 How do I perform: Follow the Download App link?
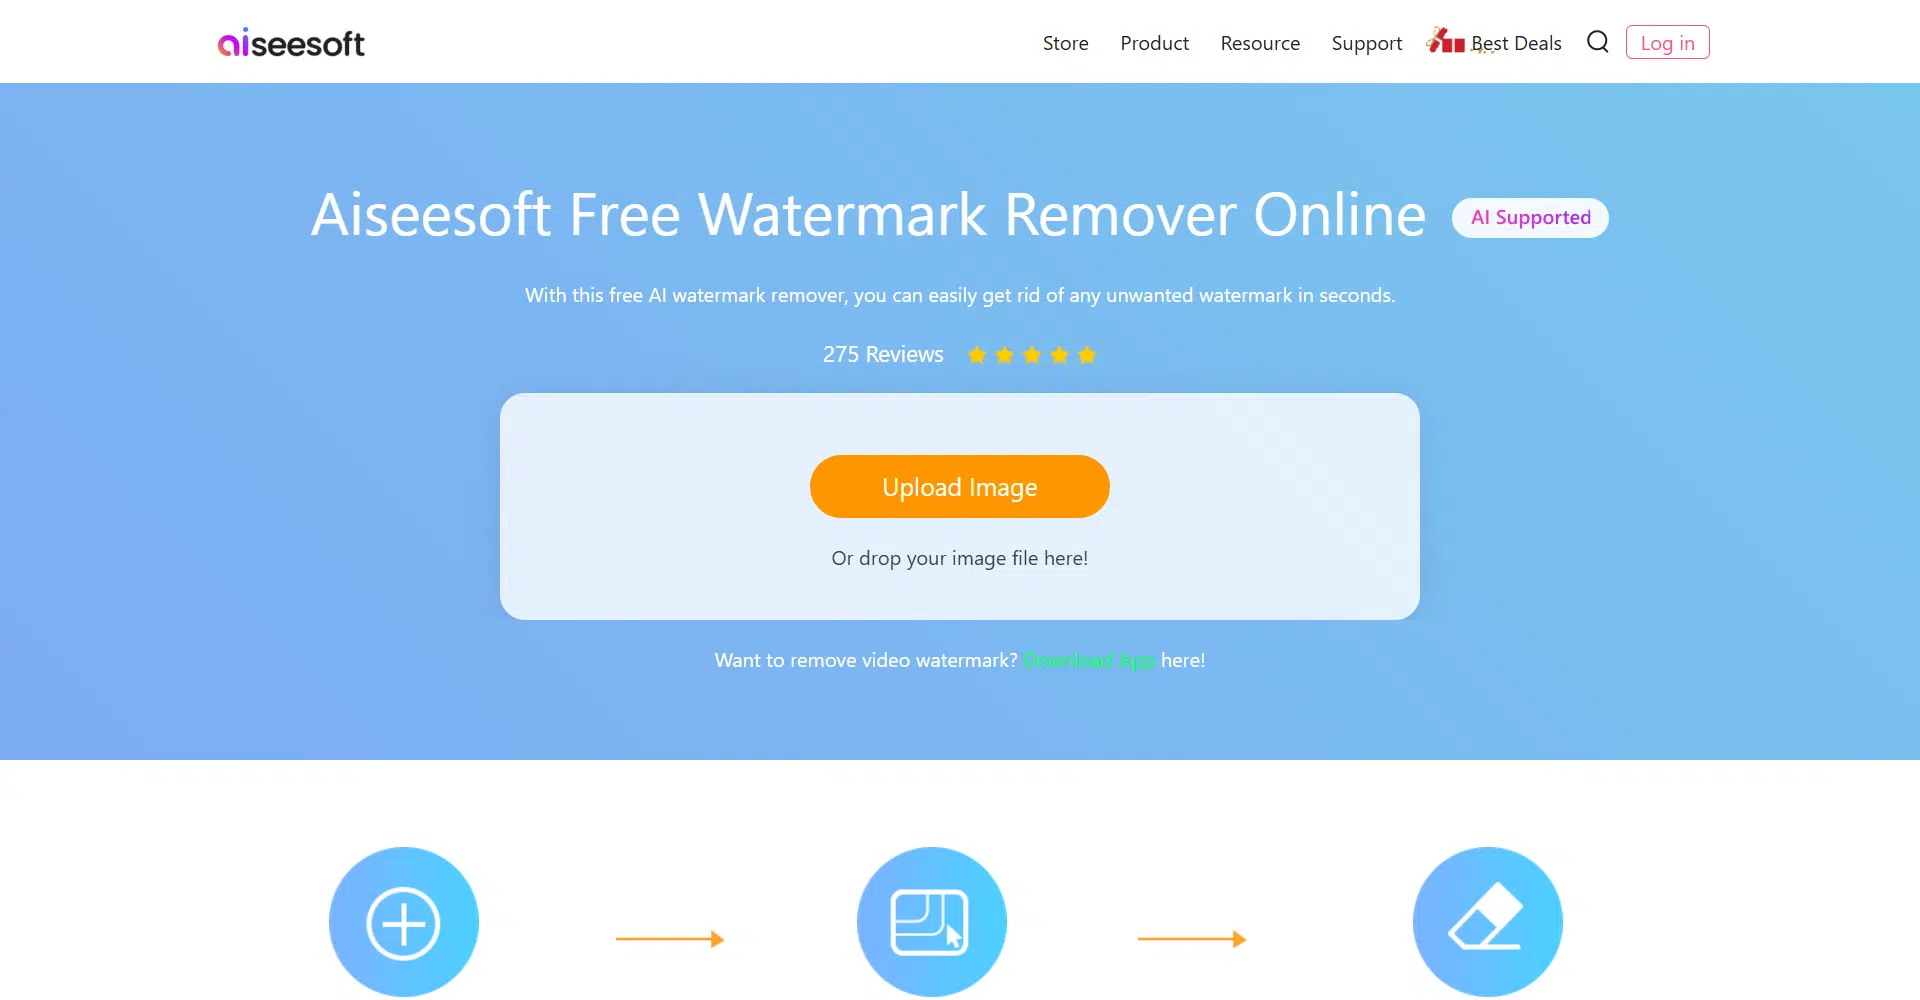(x=1089, y=660)
